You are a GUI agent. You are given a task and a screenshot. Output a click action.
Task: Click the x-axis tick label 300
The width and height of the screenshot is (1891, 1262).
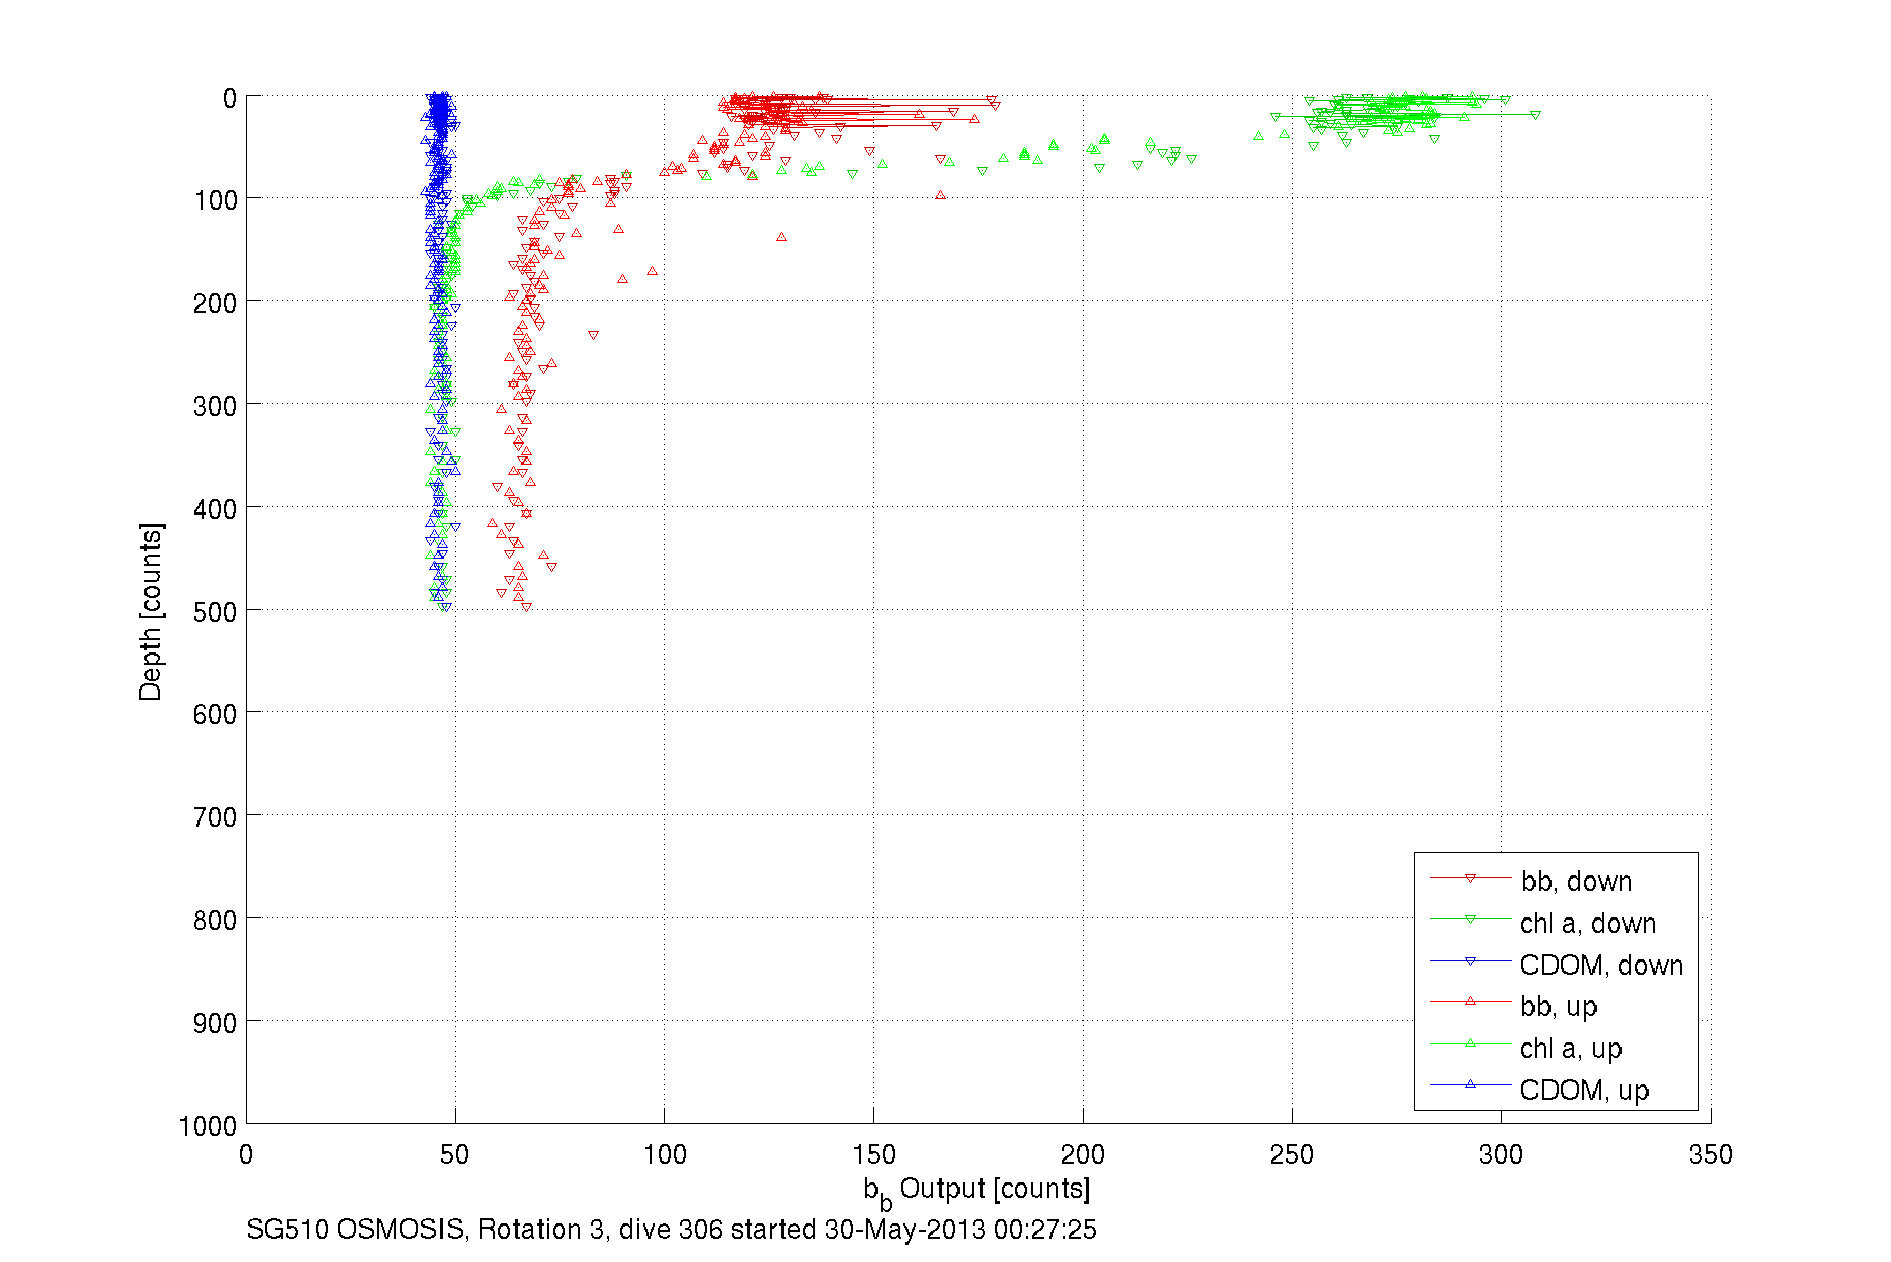point(1500,1155)
